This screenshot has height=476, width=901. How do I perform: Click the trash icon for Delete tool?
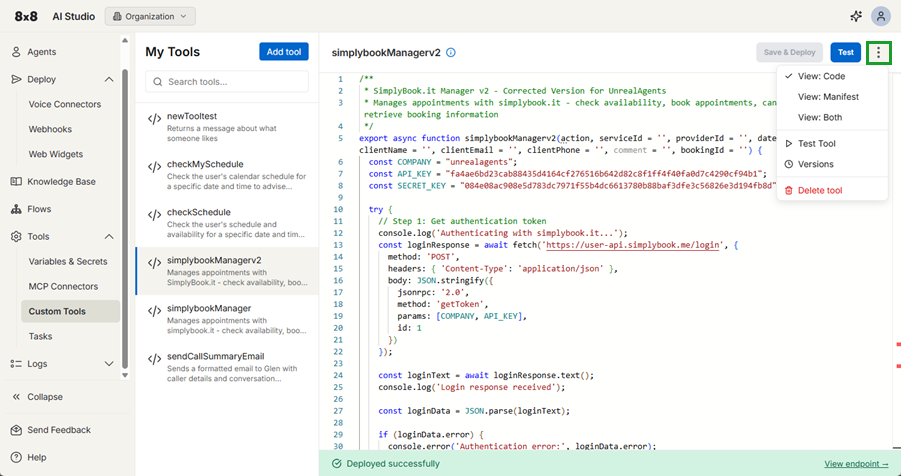click(788, 190)
